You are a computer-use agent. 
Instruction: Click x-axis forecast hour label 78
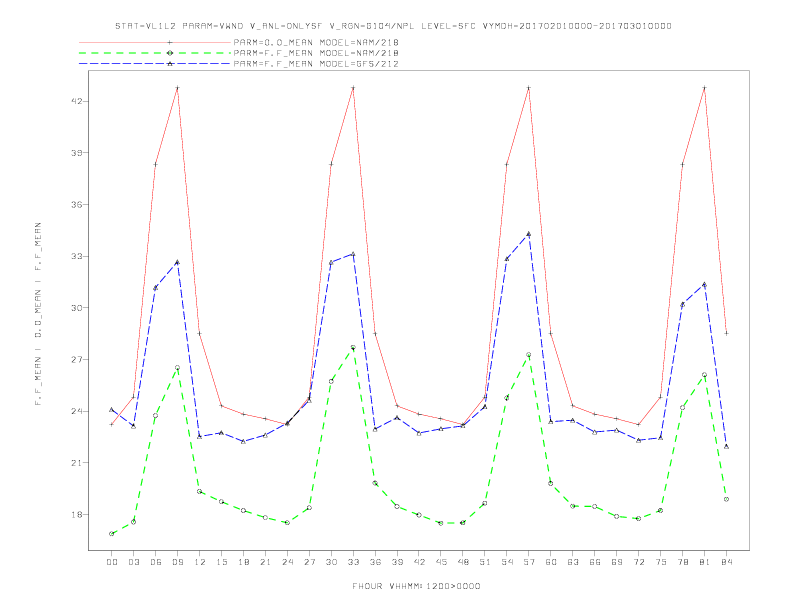coord(682,562)
